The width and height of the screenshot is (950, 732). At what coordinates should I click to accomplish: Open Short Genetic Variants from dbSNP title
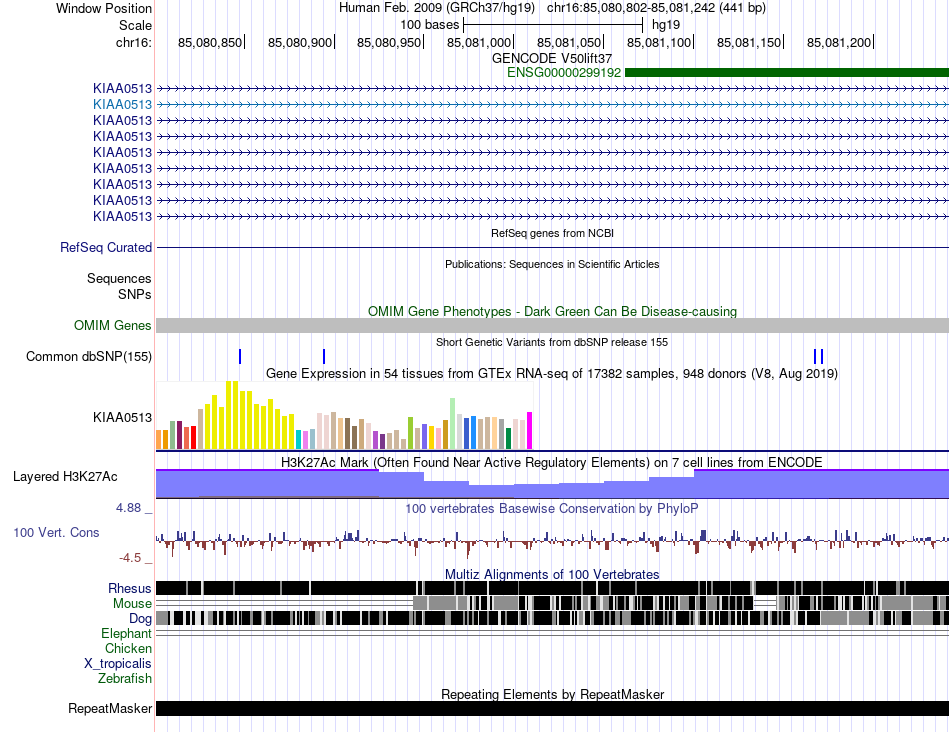(x=552, y=342)
